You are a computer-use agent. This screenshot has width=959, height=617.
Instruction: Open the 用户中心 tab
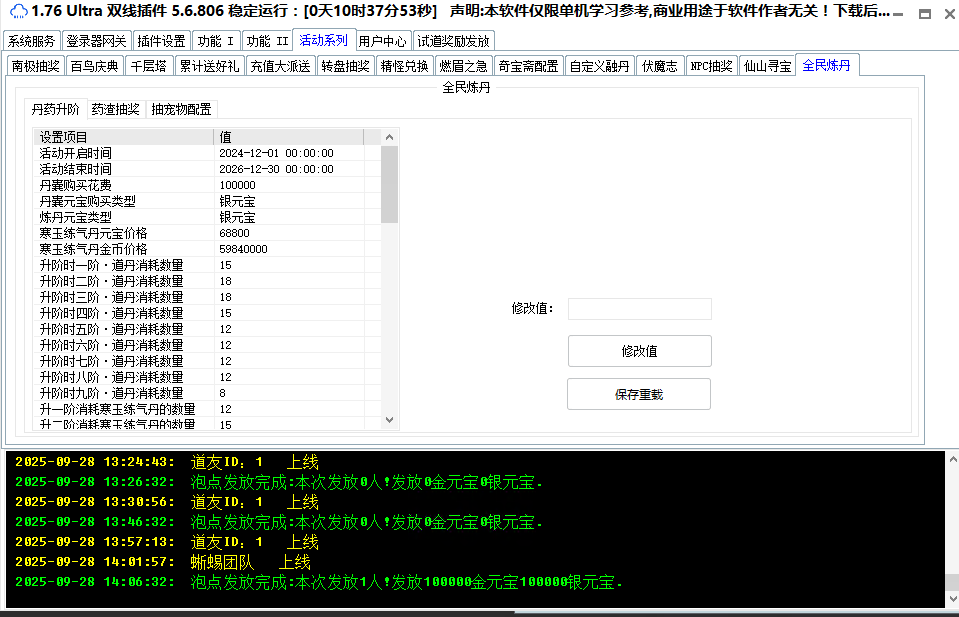pyautogui.click(x=383, y=41)
